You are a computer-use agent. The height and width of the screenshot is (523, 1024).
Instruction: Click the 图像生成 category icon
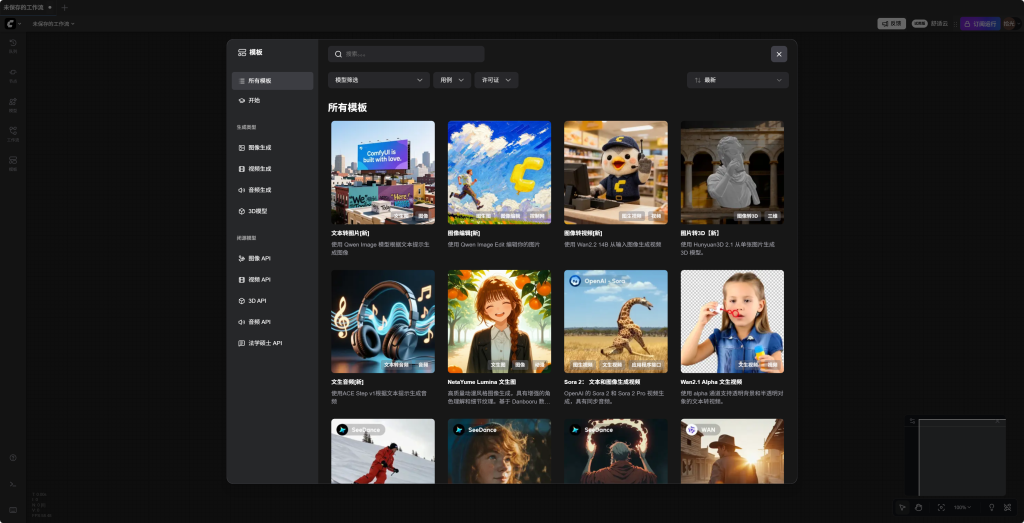point(242,148)
